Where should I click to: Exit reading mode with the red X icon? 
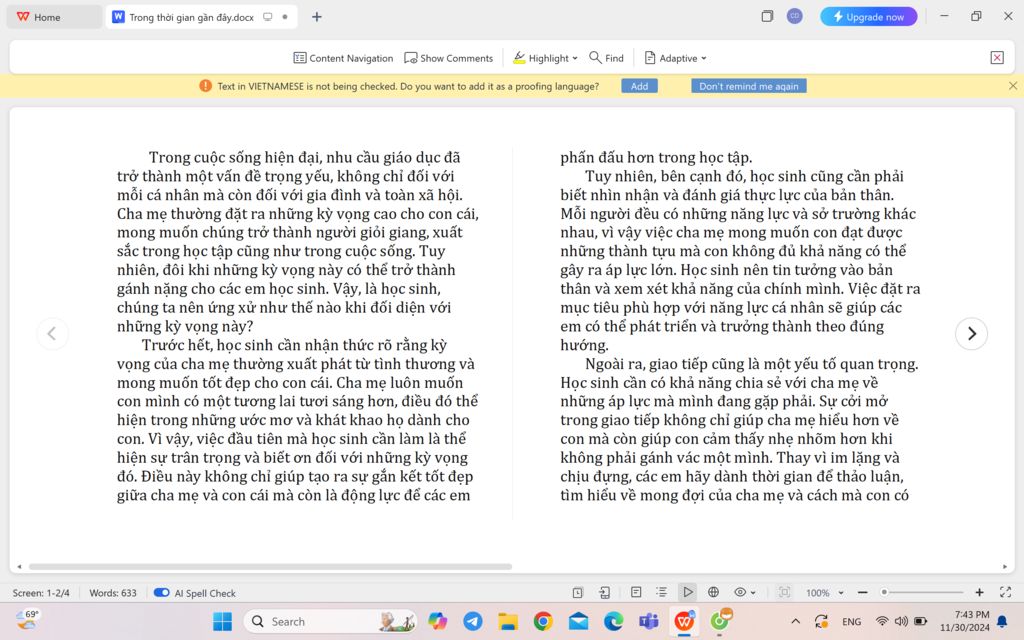click(x=997, y=58)
